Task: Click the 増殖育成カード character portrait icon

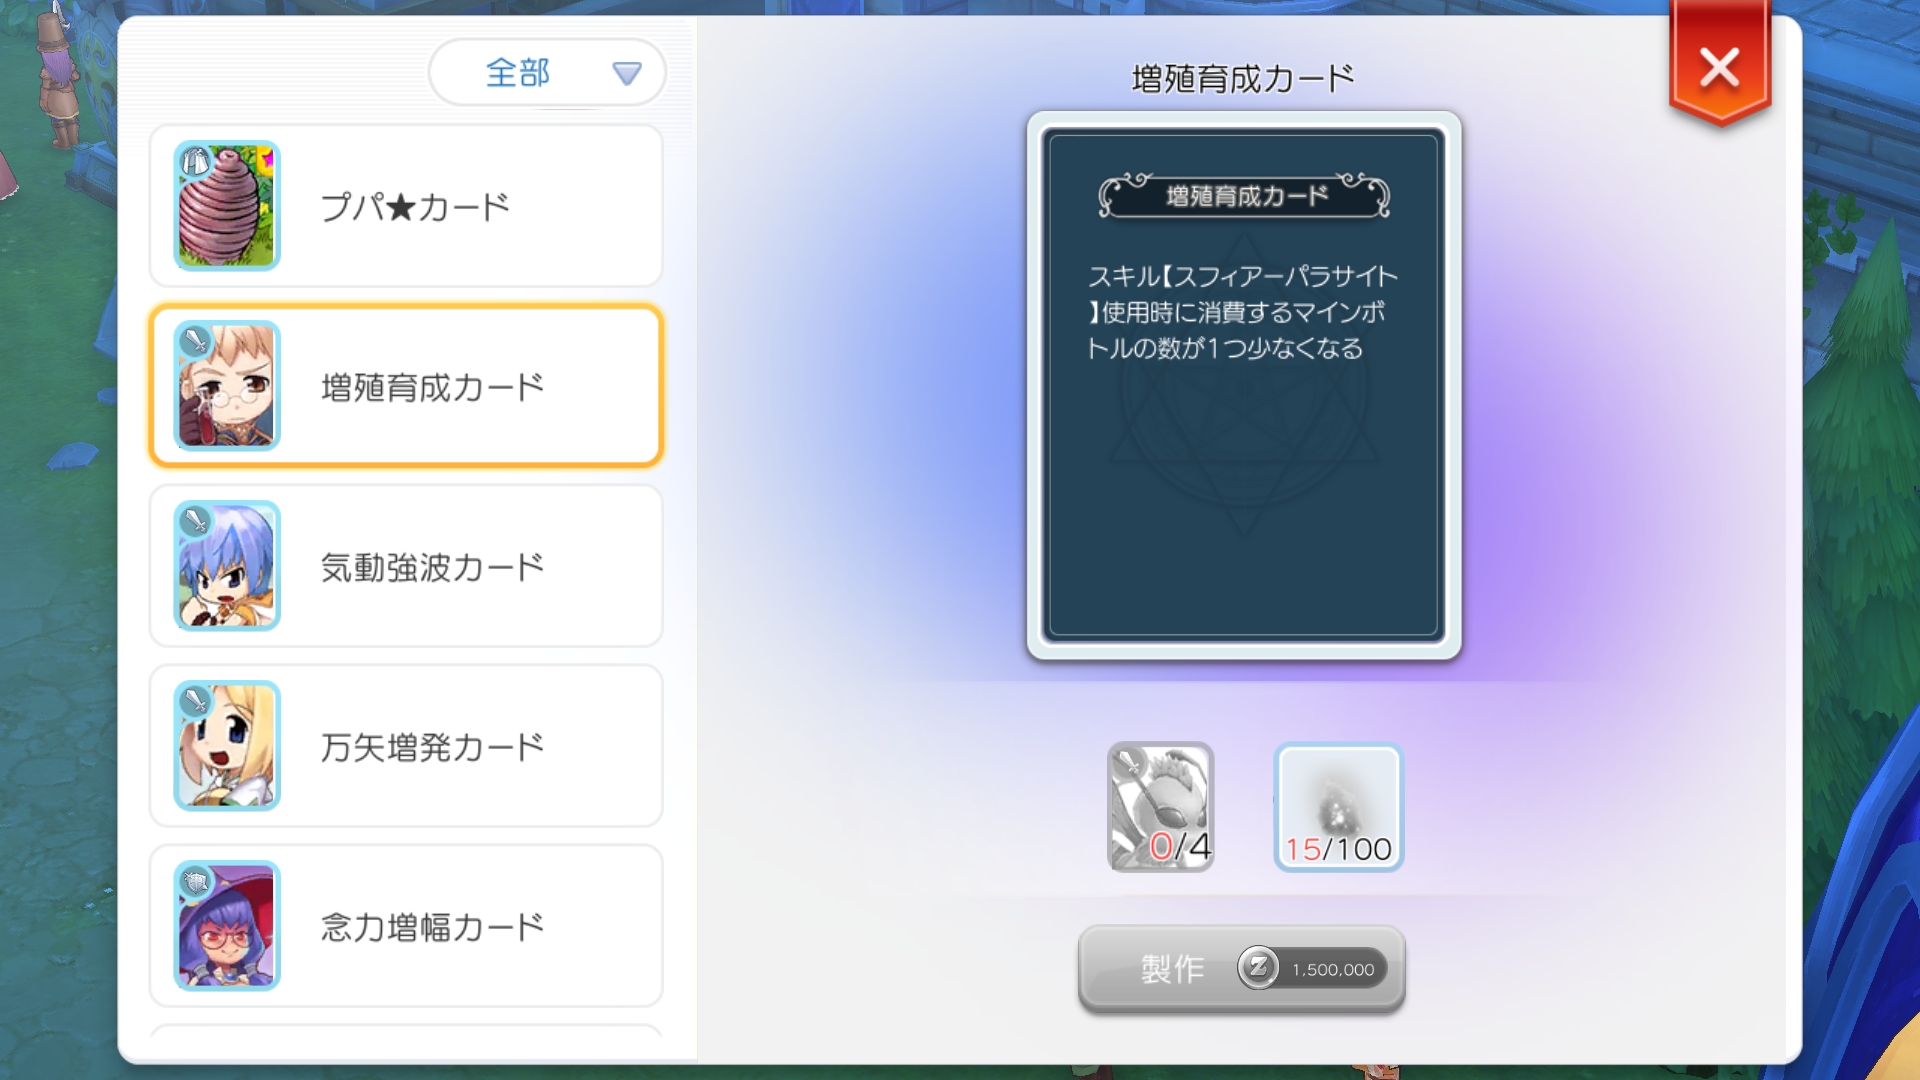Action: (227, 386)
